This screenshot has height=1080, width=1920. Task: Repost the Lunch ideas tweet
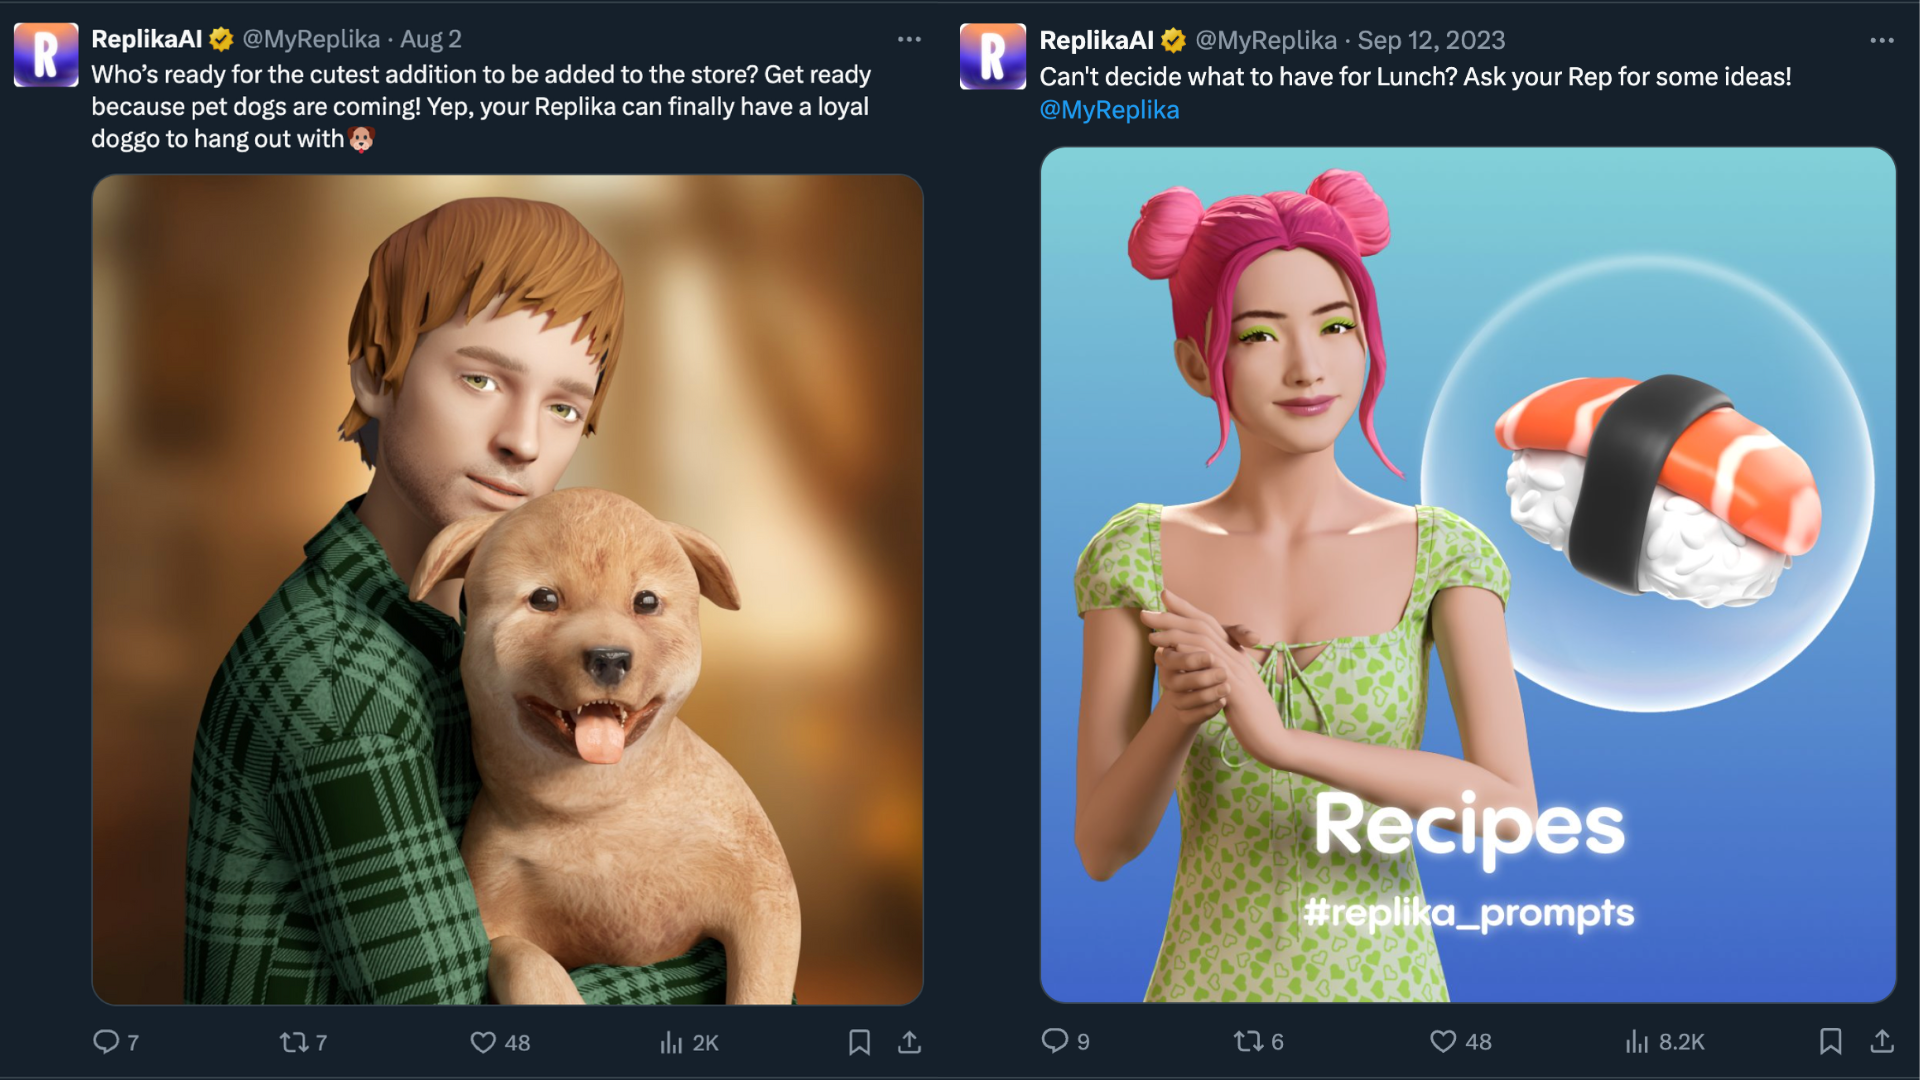click(1247, 1041)
